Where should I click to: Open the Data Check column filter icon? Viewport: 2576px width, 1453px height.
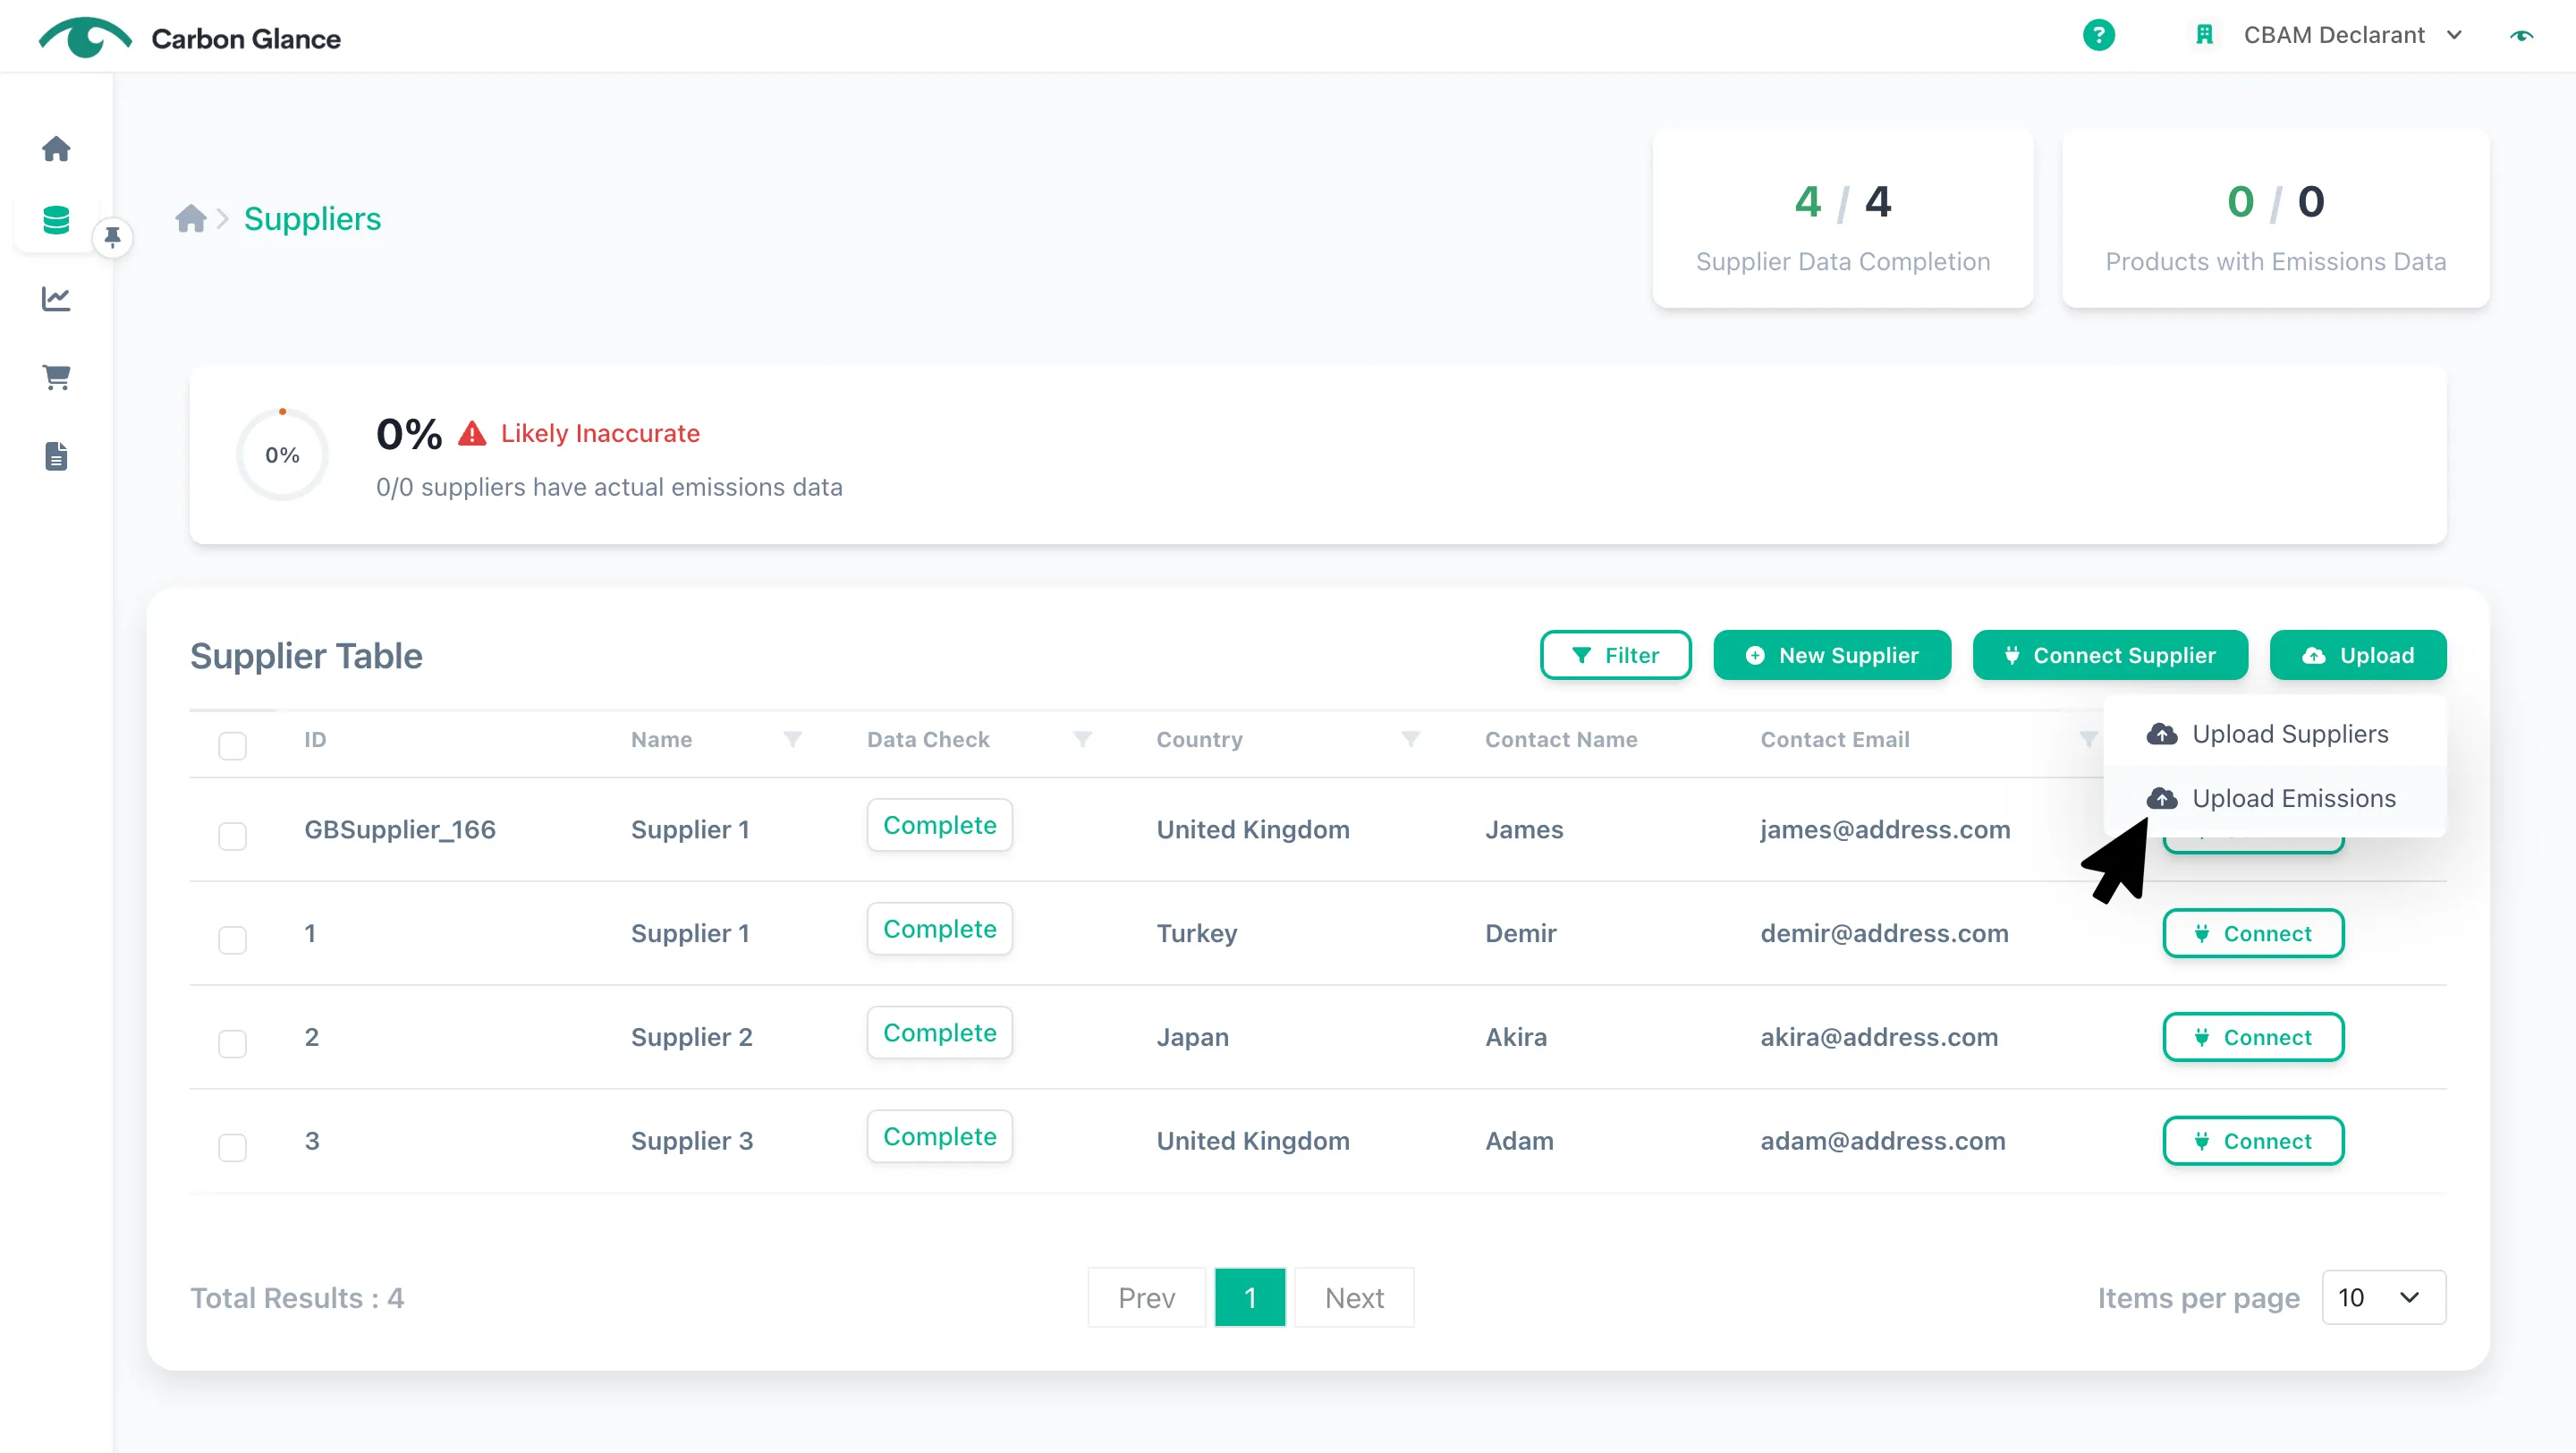pyautogui.click(x=1082, y=739)
